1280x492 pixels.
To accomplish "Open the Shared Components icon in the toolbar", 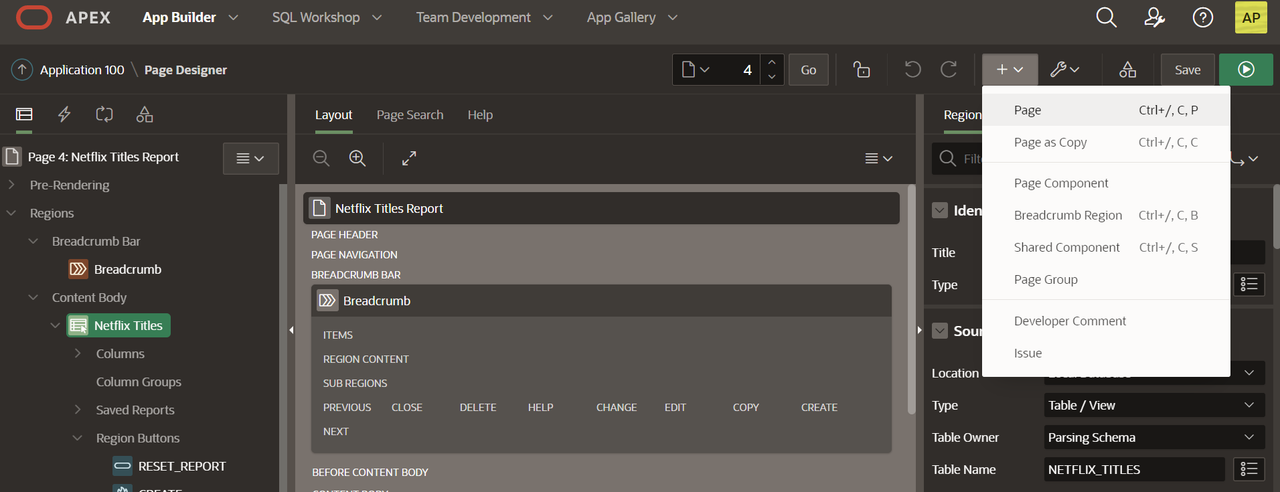I will tap(1128, 69).
